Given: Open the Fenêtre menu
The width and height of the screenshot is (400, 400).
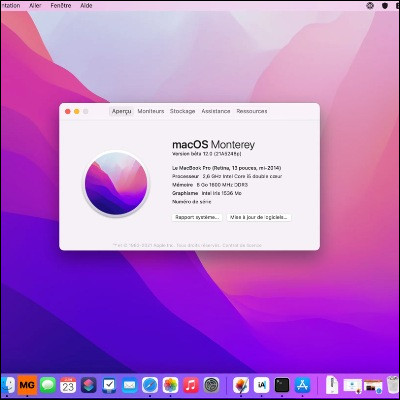Looking at the screenshot, I should [x=61, y=6].
